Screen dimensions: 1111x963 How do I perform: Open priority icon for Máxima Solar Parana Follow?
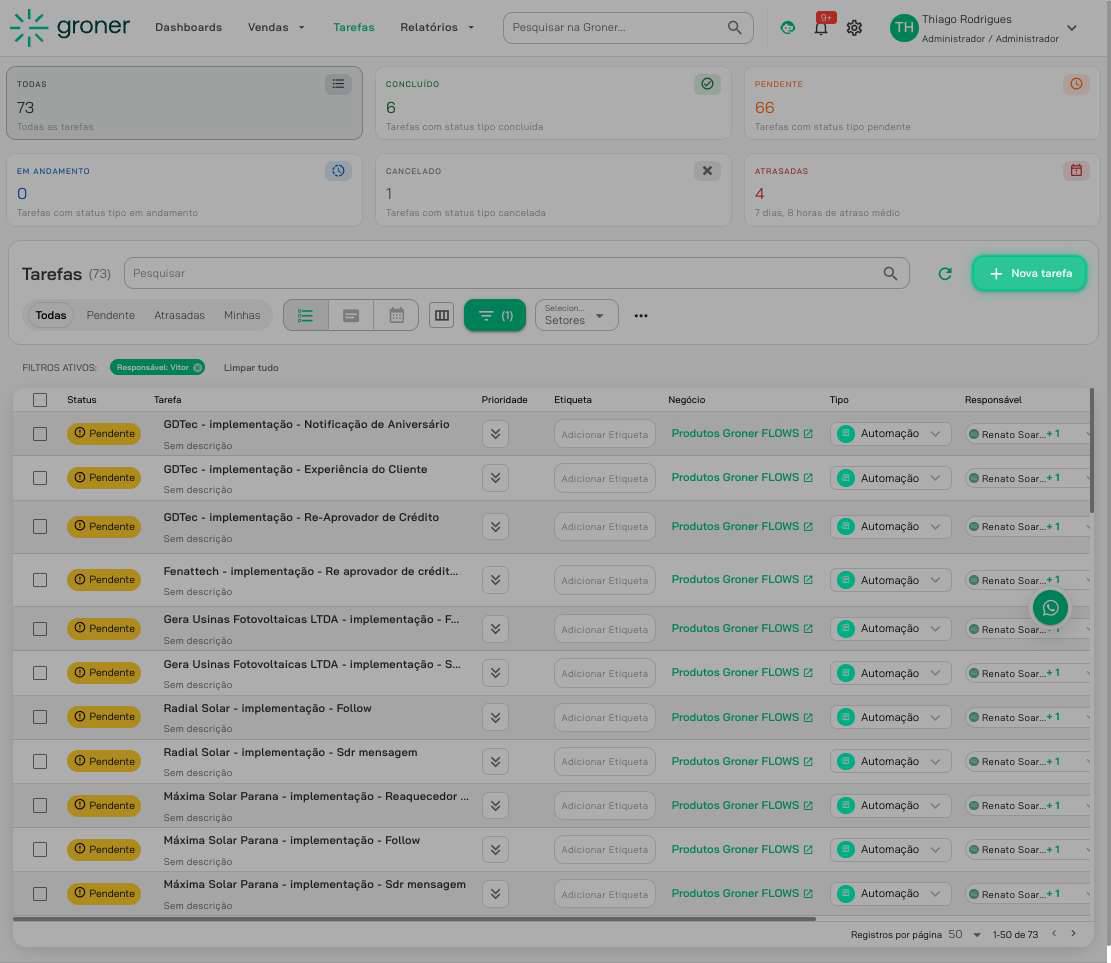click(x=495, y=850)
